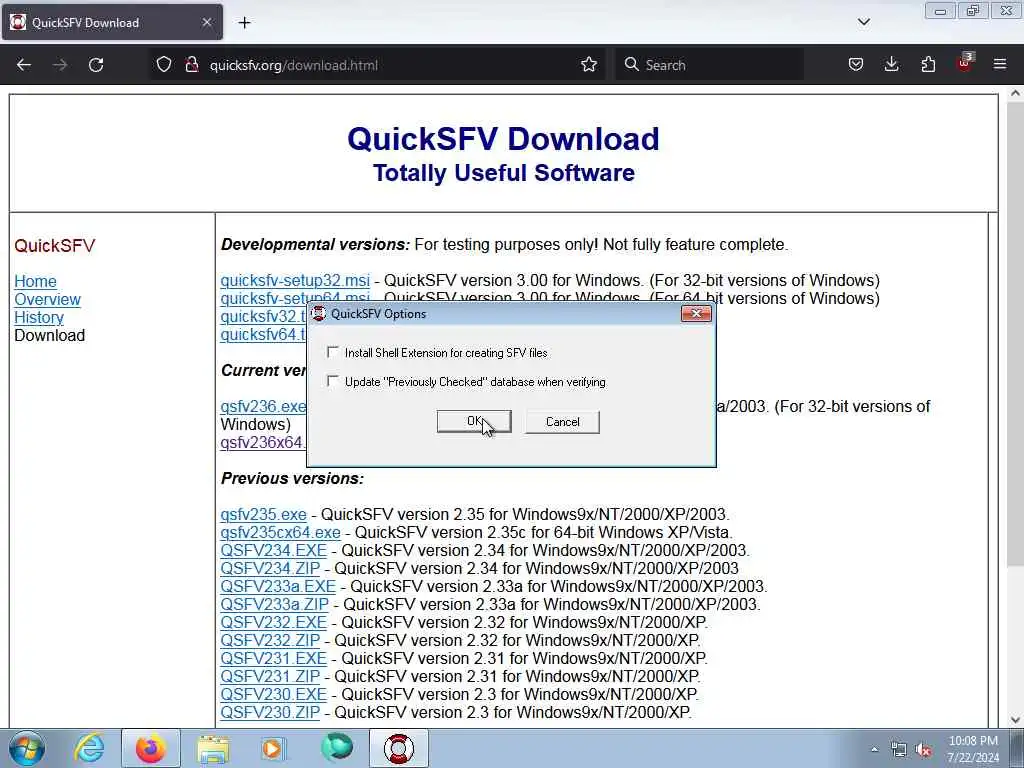This screenshot has height=768, width=1024.
Task: Open the Overview sidebar link
Action: click(x=47, y=299)
